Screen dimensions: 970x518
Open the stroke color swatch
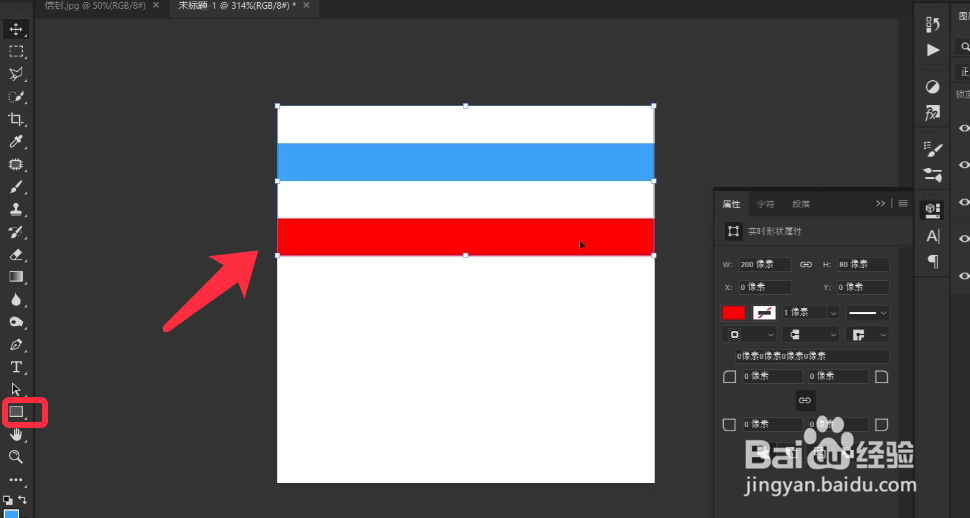[x=764, y=313]
